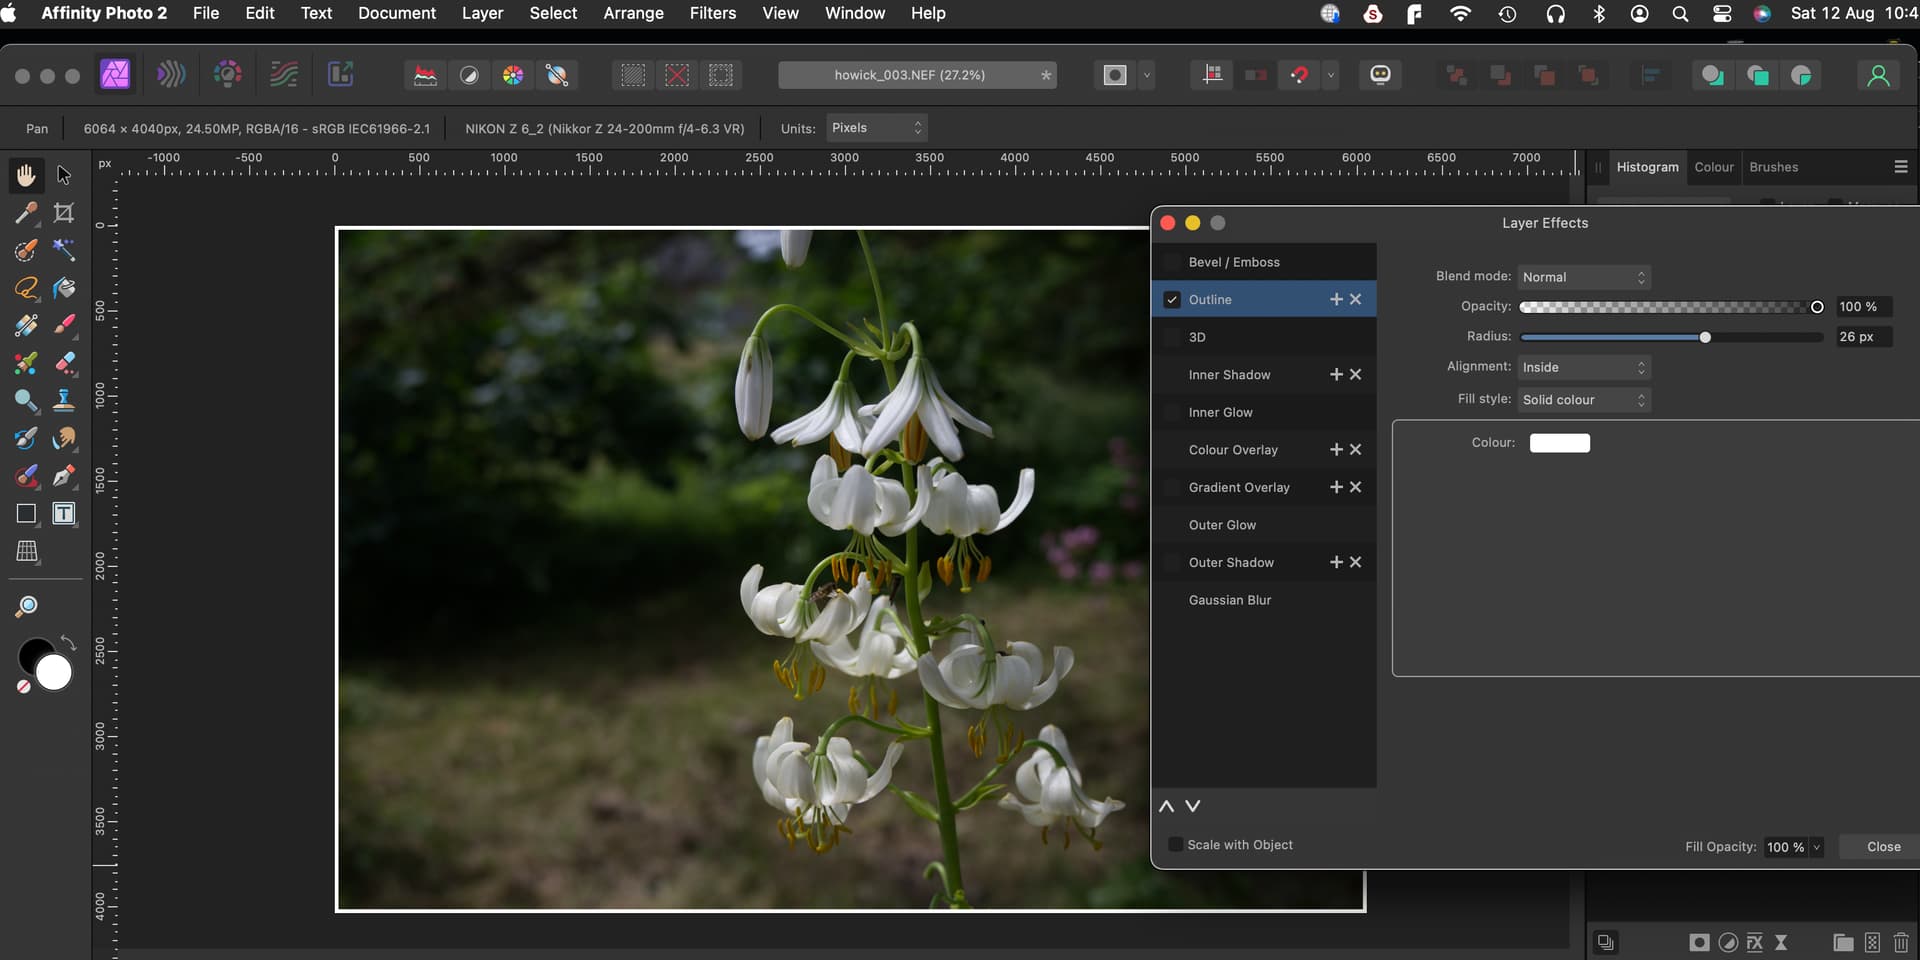This screenshot has height=960, width=1920.
Task: Select the Artistic Text tool
Action: coord(64,514)
